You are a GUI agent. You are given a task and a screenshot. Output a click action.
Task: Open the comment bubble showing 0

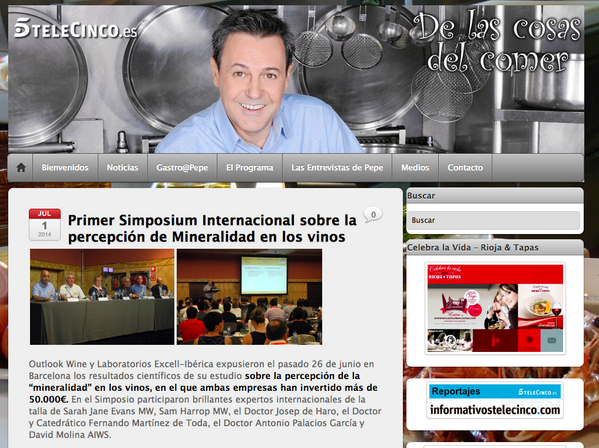(373, 215)
